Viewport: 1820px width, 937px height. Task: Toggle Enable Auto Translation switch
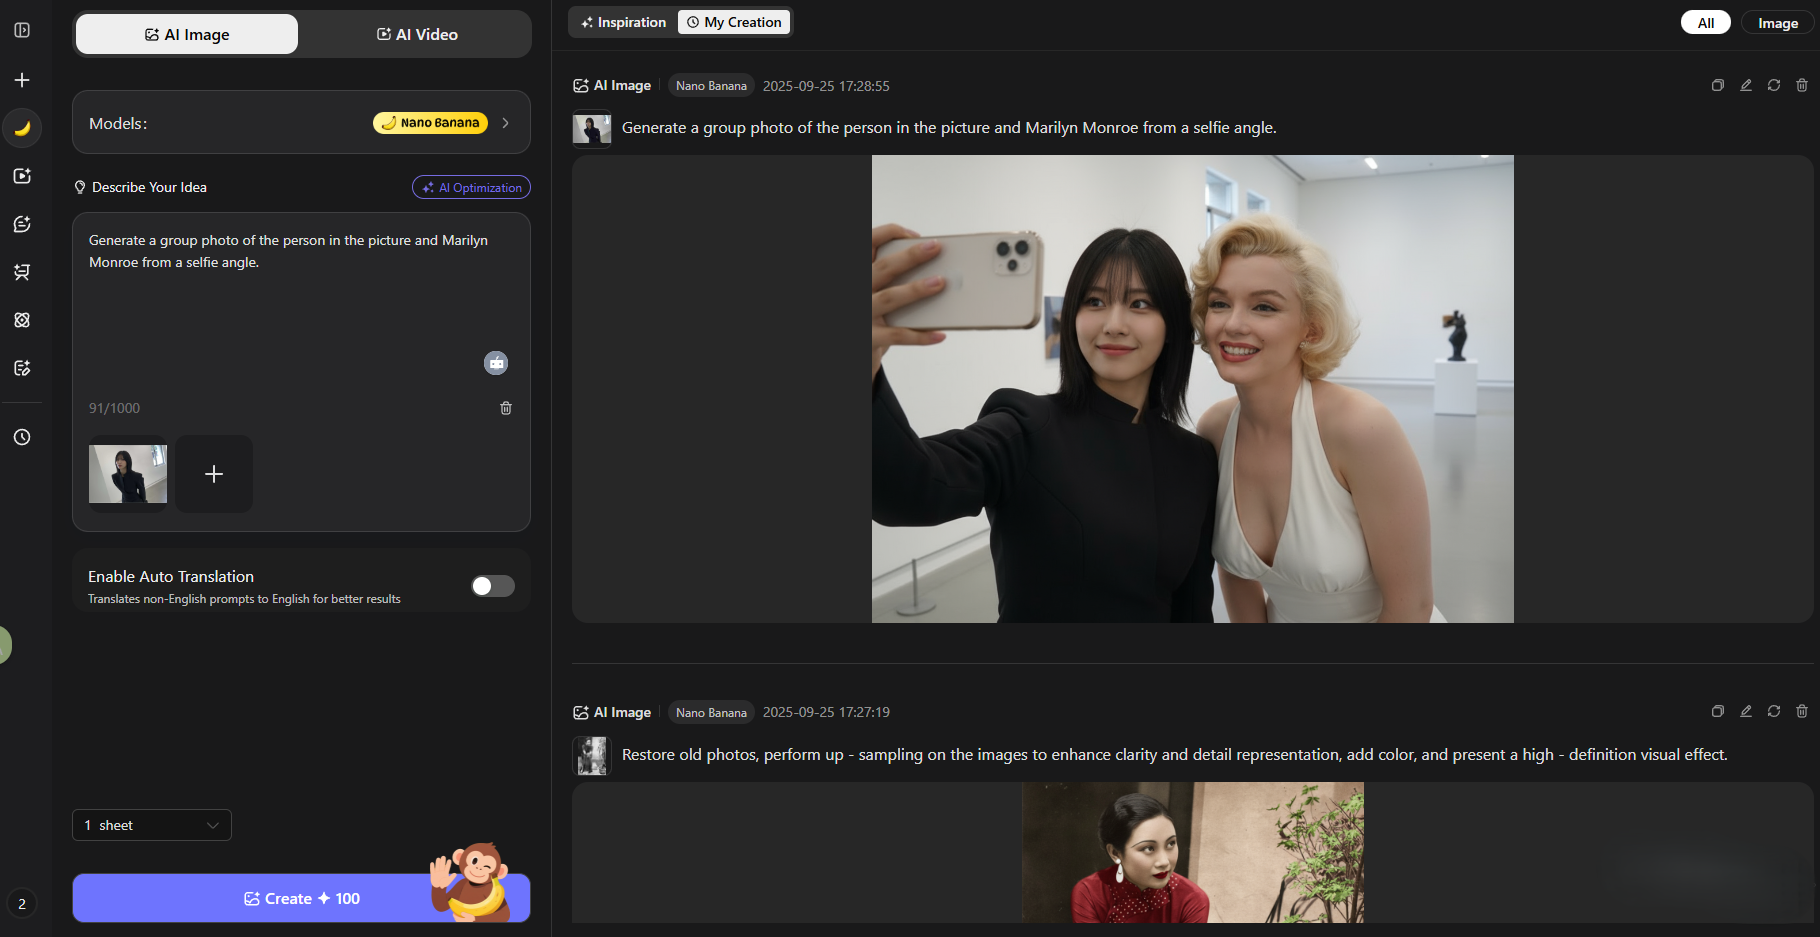(x=492, y=586)
